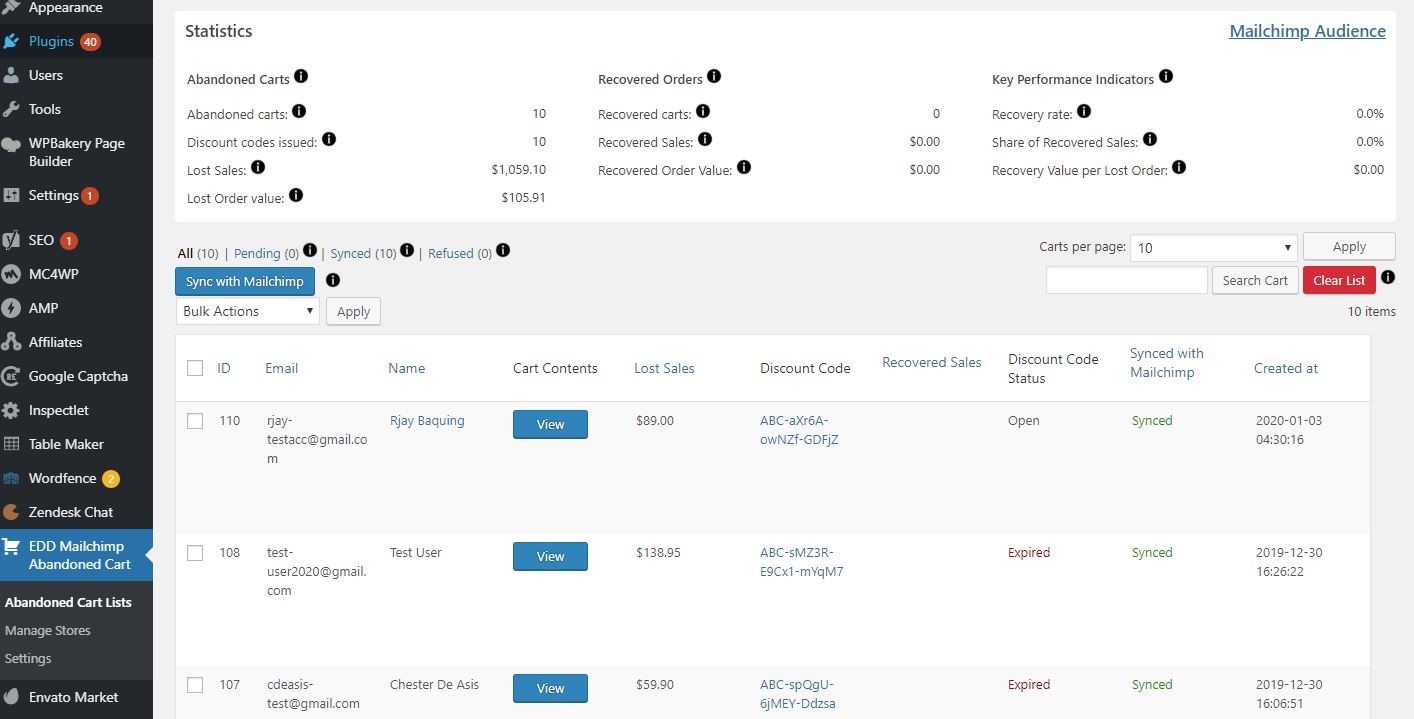Click info icon next to Lost Sales statistic
1414x719 pixels.
(x=258, y=167)
